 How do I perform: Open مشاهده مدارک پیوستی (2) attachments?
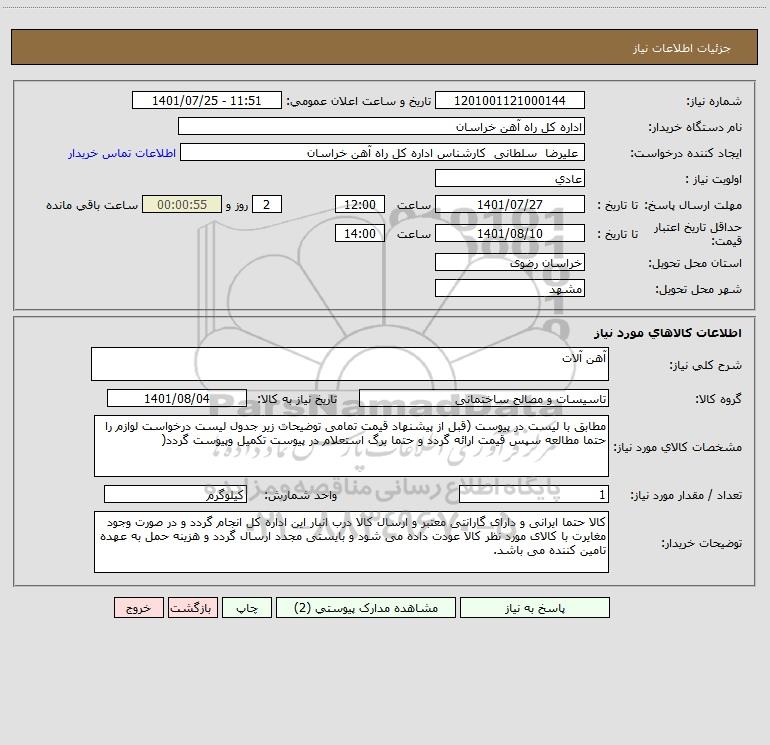pos(366,607)
